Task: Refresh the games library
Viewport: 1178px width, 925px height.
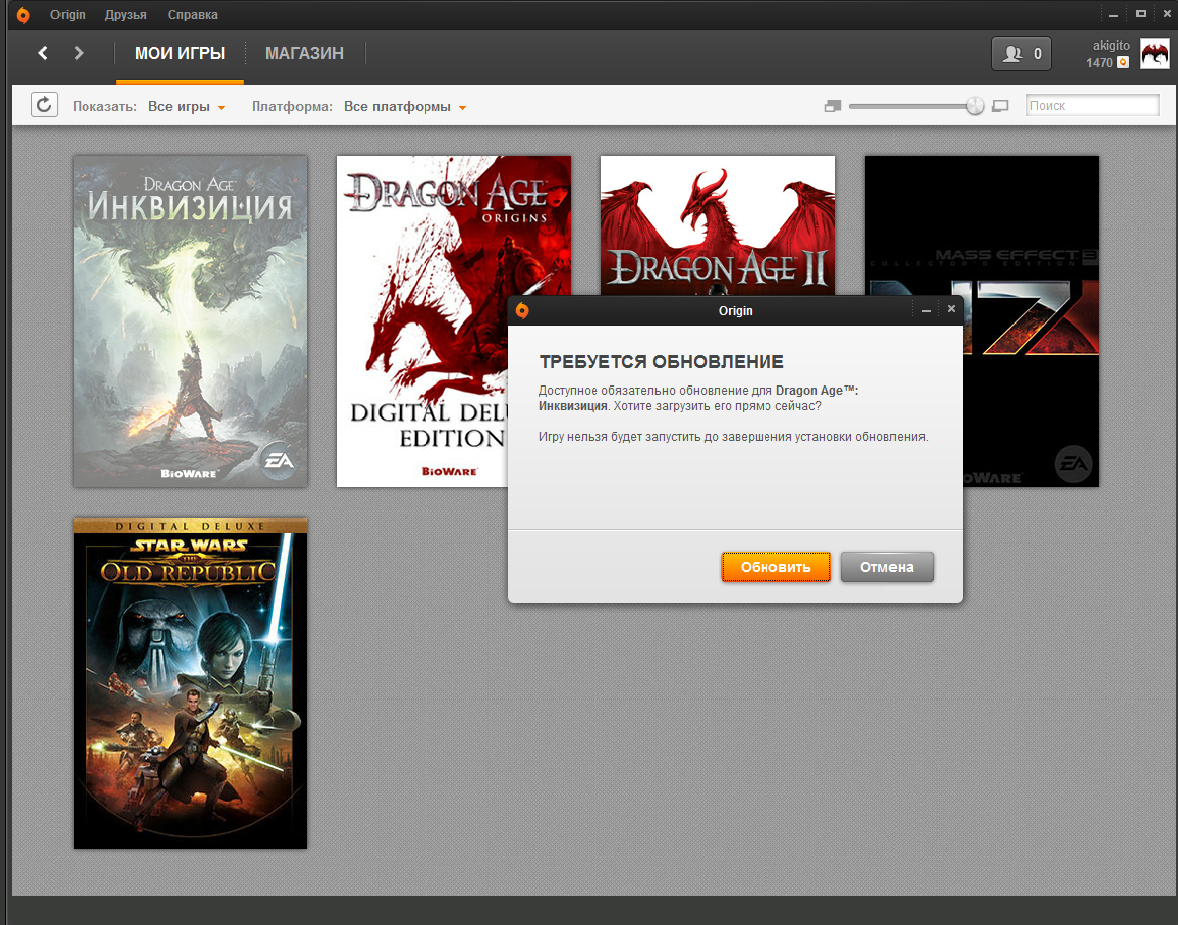Action: point(44,104)
